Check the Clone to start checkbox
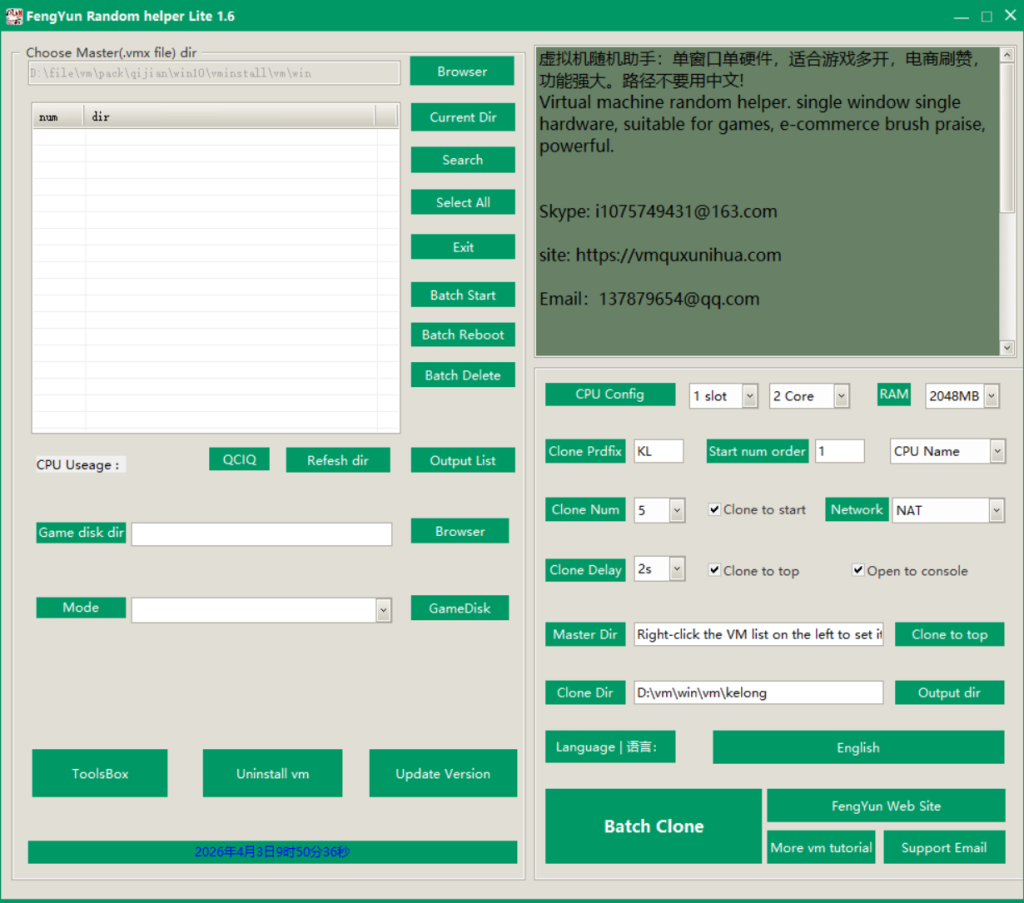 (715, 509)
